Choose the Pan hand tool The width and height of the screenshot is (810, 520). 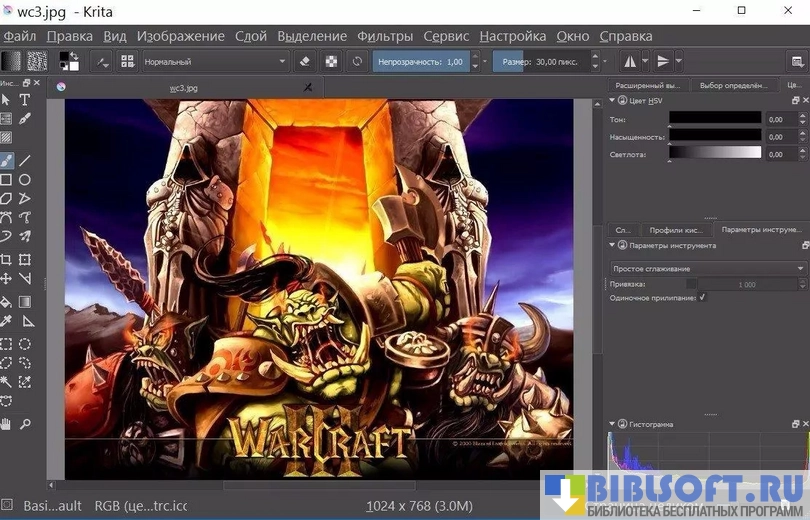tap(7, 424)
